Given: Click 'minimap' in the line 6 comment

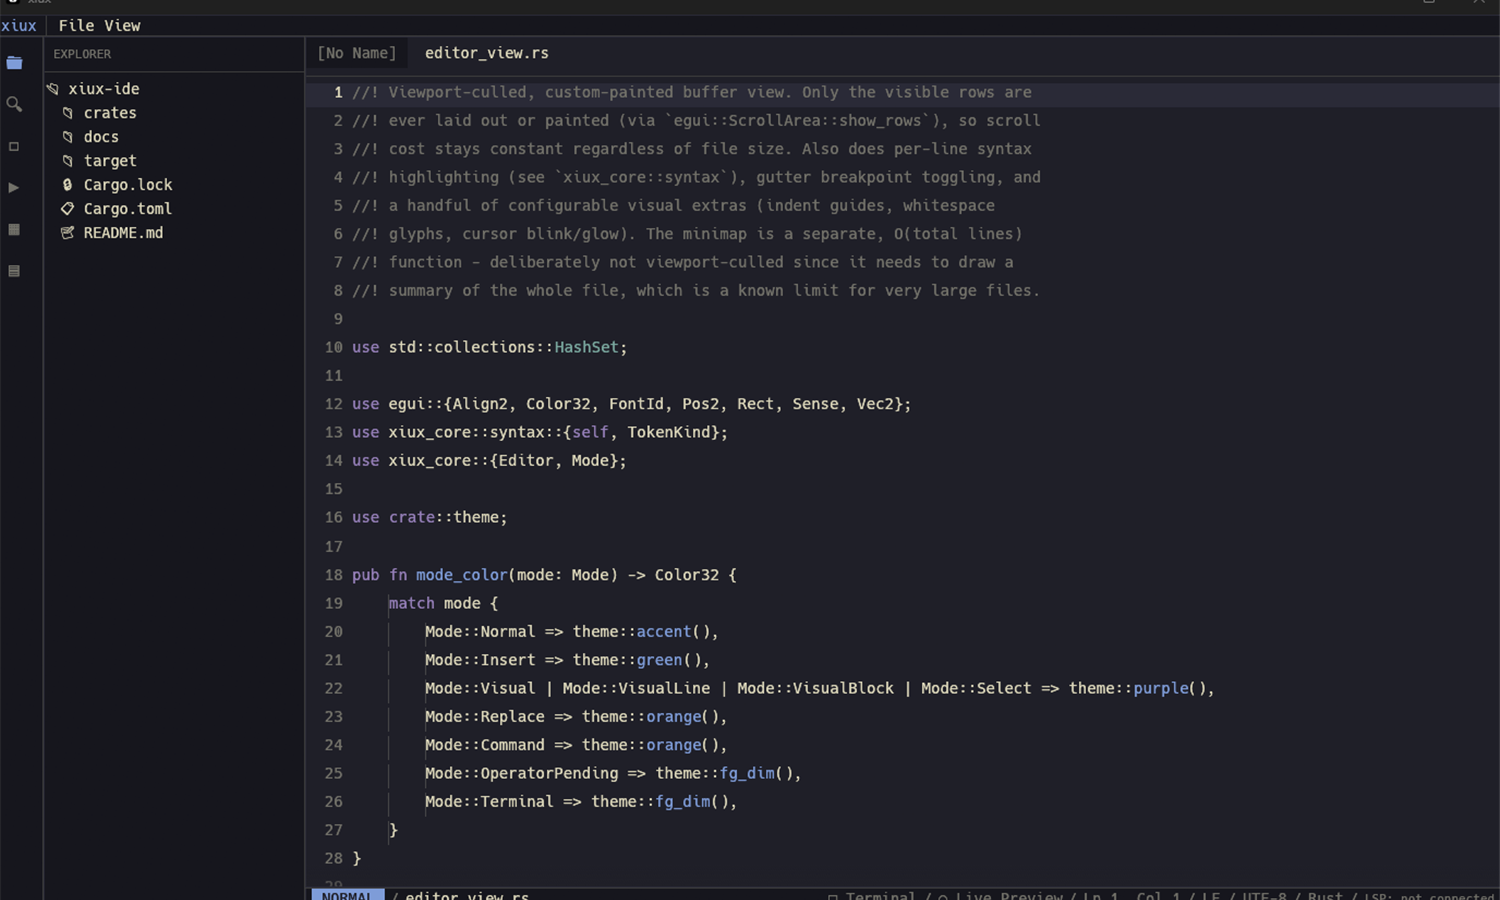Looking at the screenshot, I should tap(714, 234).
